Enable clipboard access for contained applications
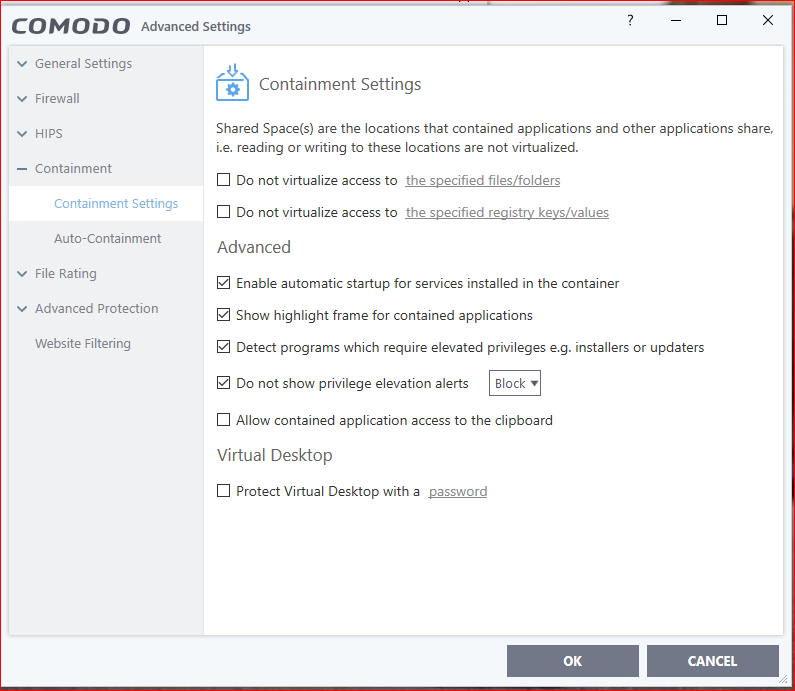 click(x=224, y=420)
